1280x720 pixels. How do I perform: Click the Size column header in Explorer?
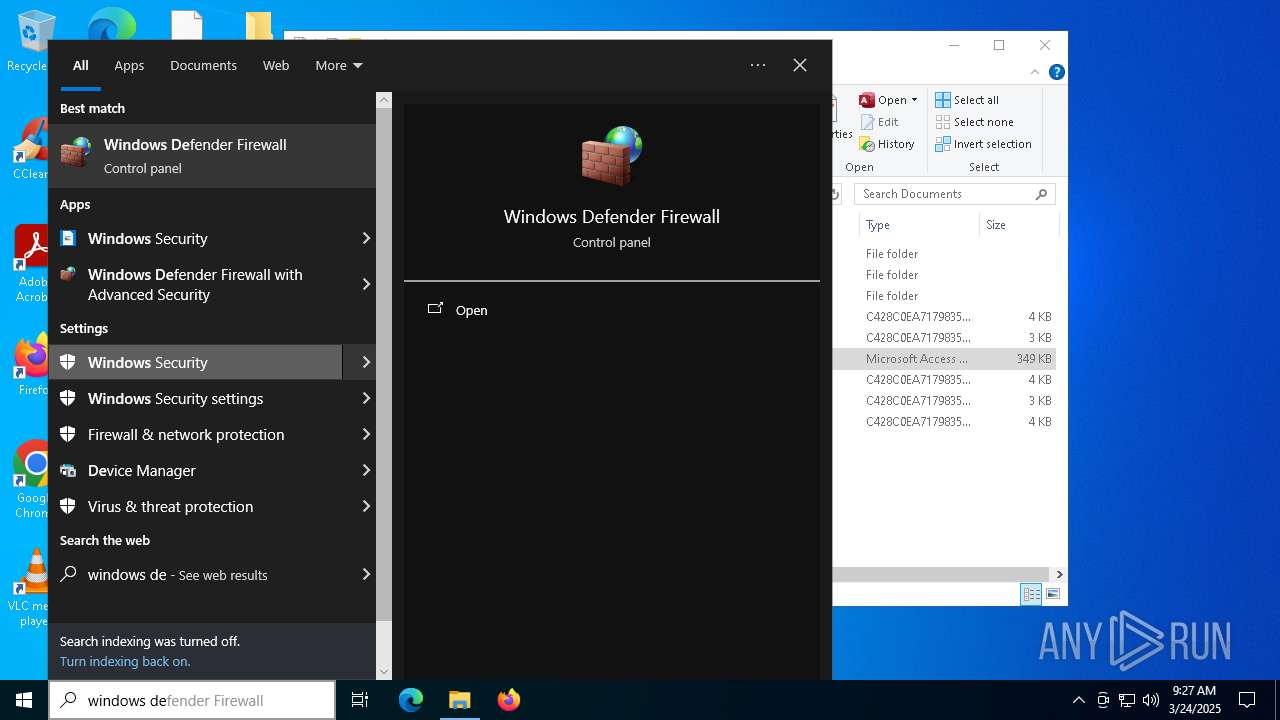(1017, 225)
